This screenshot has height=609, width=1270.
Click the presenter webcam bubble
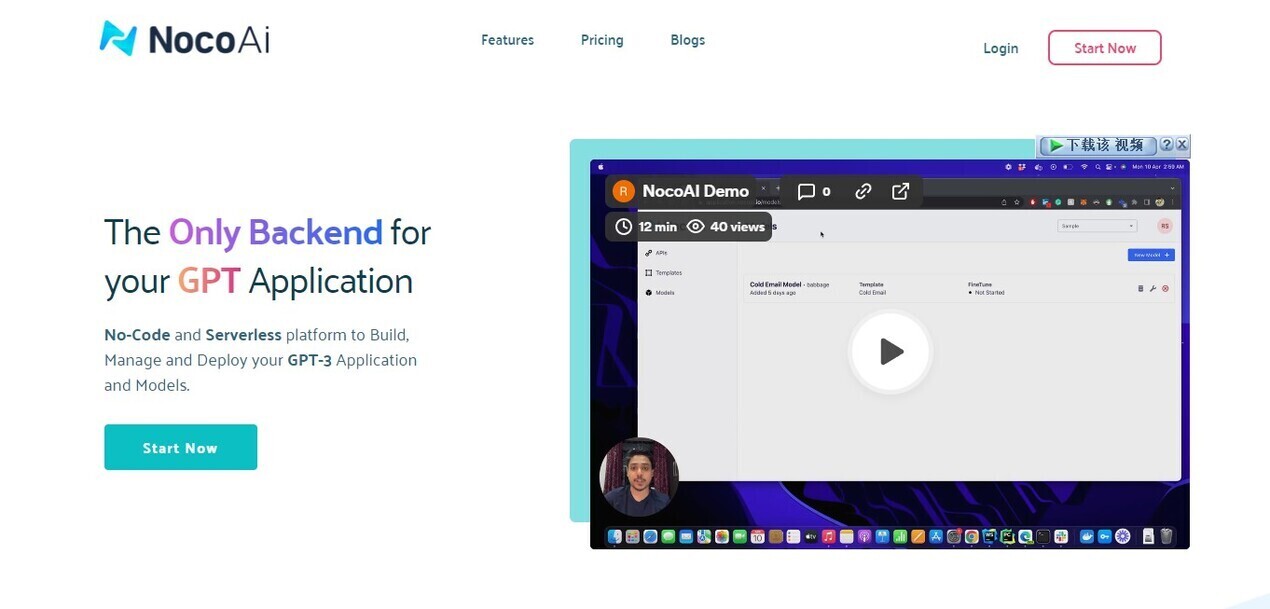pyautogui.click(x=639, y=477)
